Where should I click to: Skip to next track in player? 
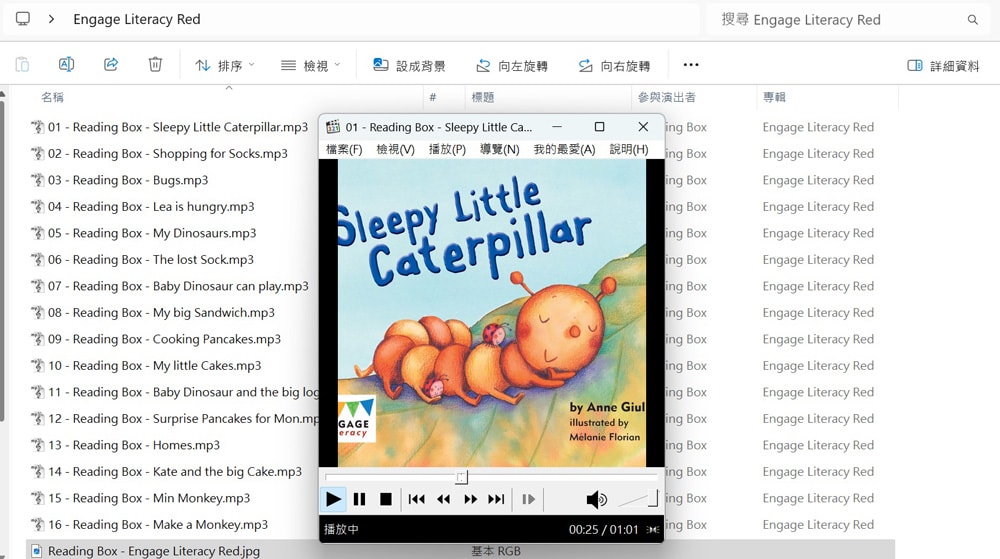click(496, 499)
